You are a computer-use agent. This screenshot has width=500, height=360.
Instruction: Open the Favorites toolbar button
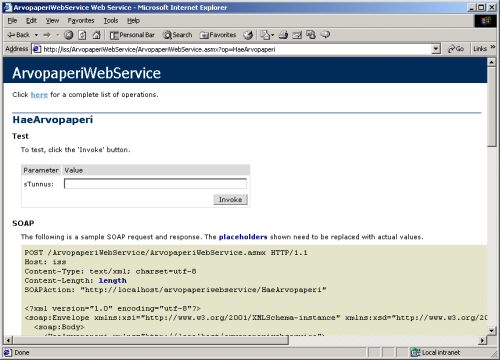[x=218, y=35]
